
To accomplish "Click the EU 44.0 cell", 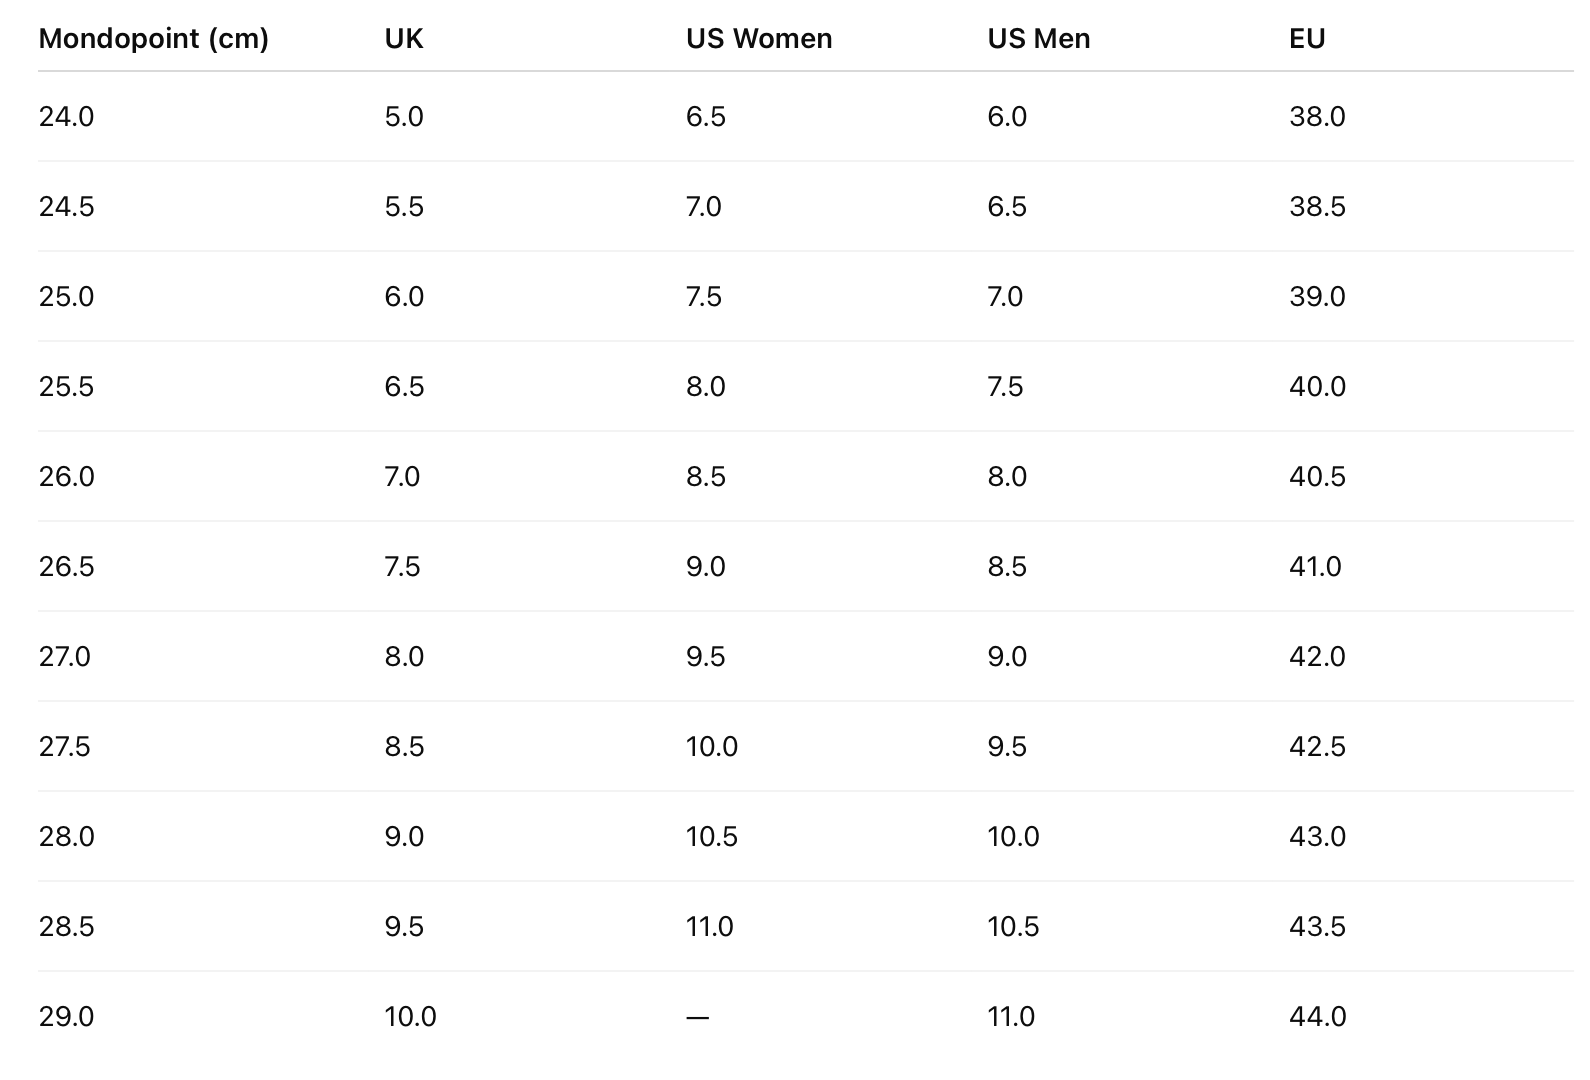I will [1317, 1017].
